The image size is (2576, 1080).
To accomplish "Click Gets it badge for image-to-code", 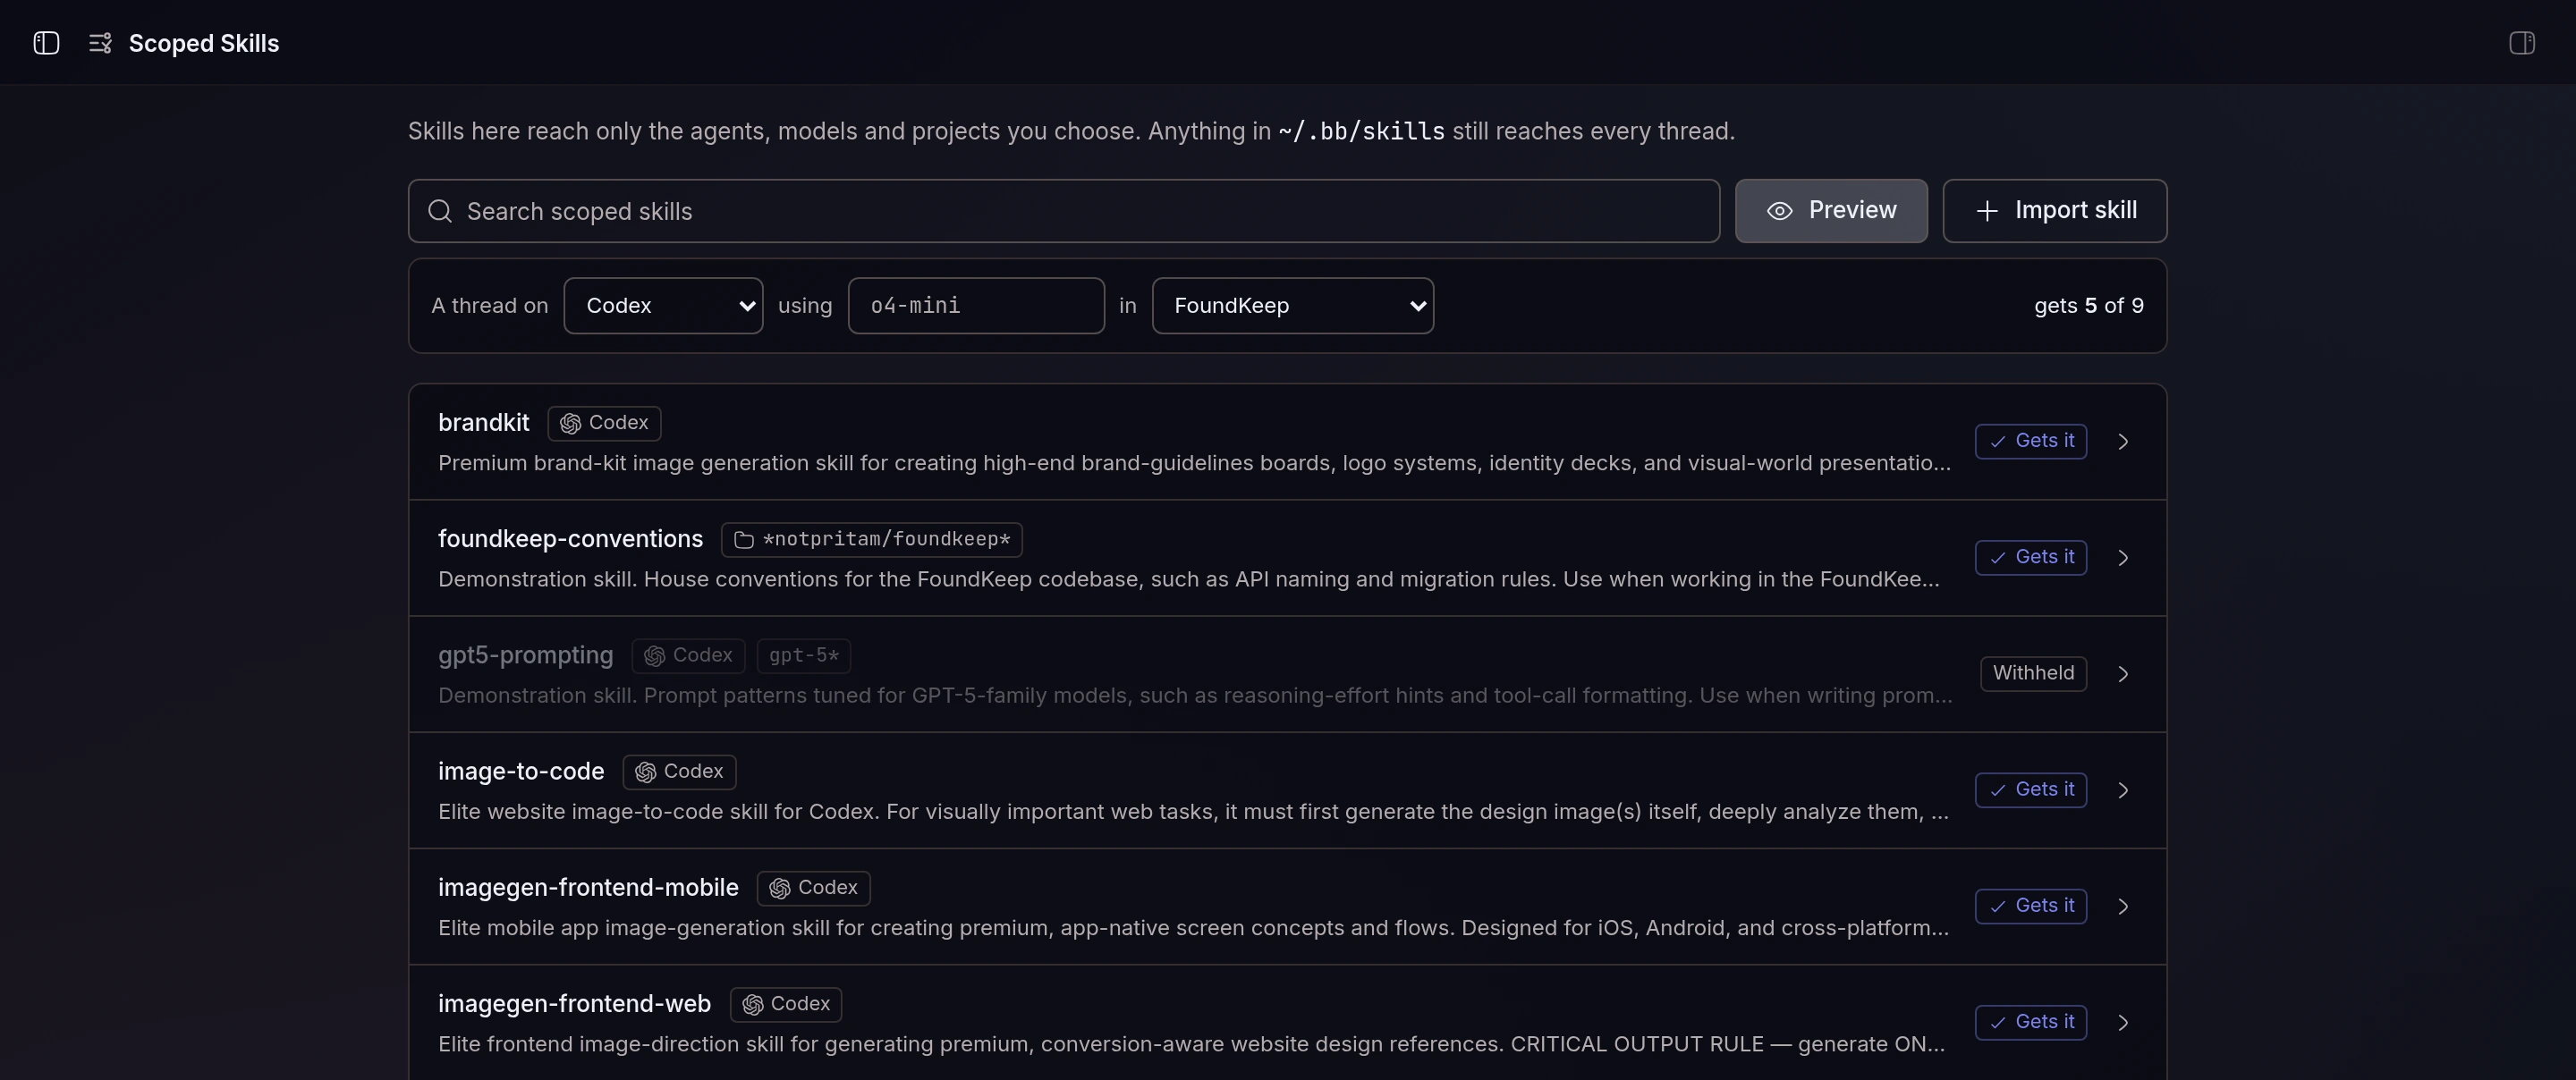I will point(2030,789).
